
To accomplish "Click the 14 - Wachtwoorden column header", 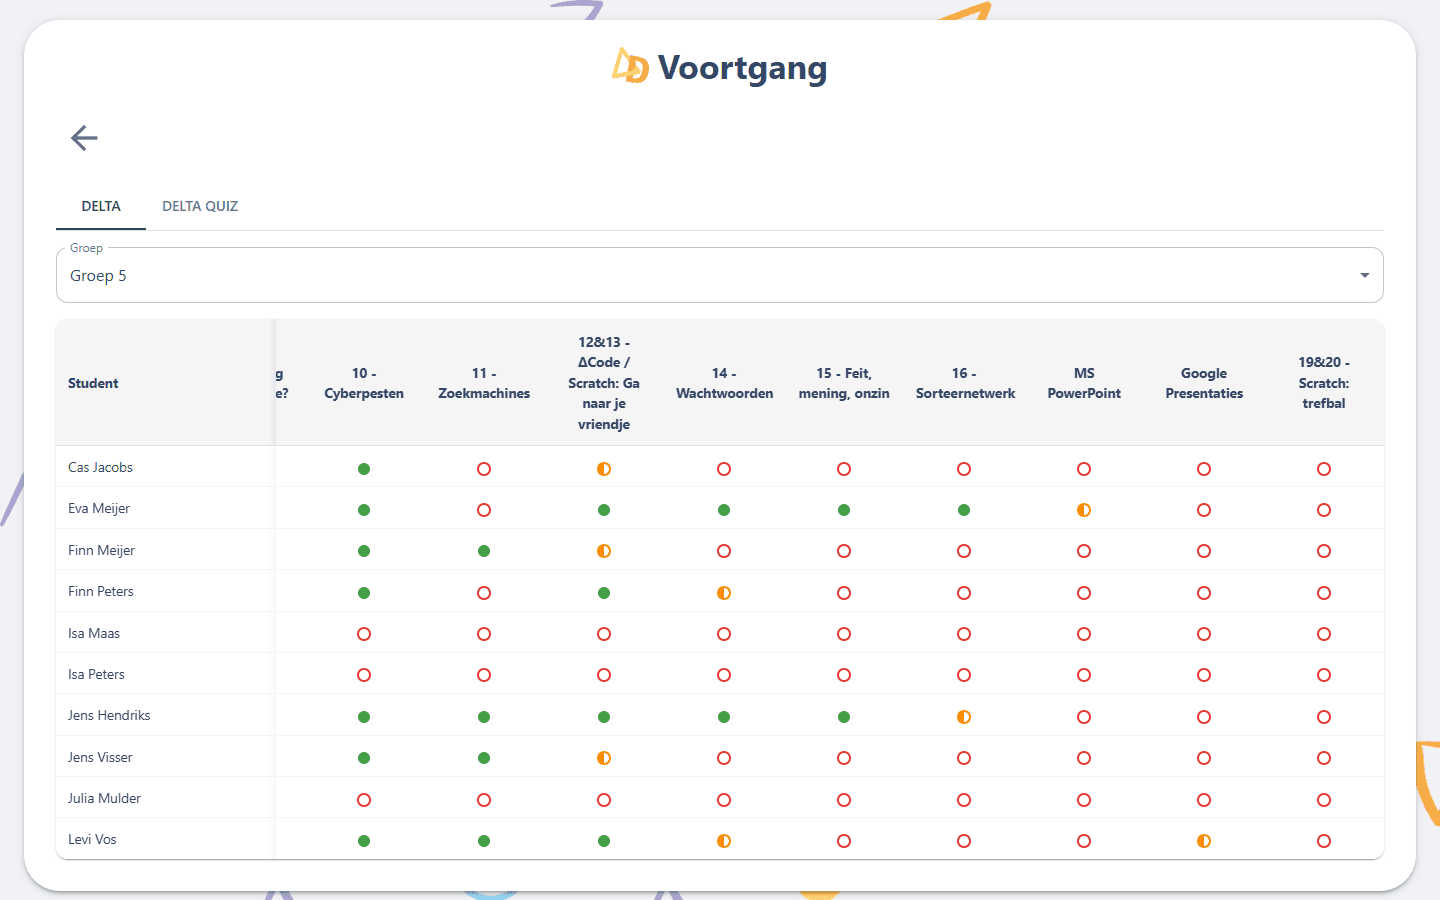I will point(724,383).
